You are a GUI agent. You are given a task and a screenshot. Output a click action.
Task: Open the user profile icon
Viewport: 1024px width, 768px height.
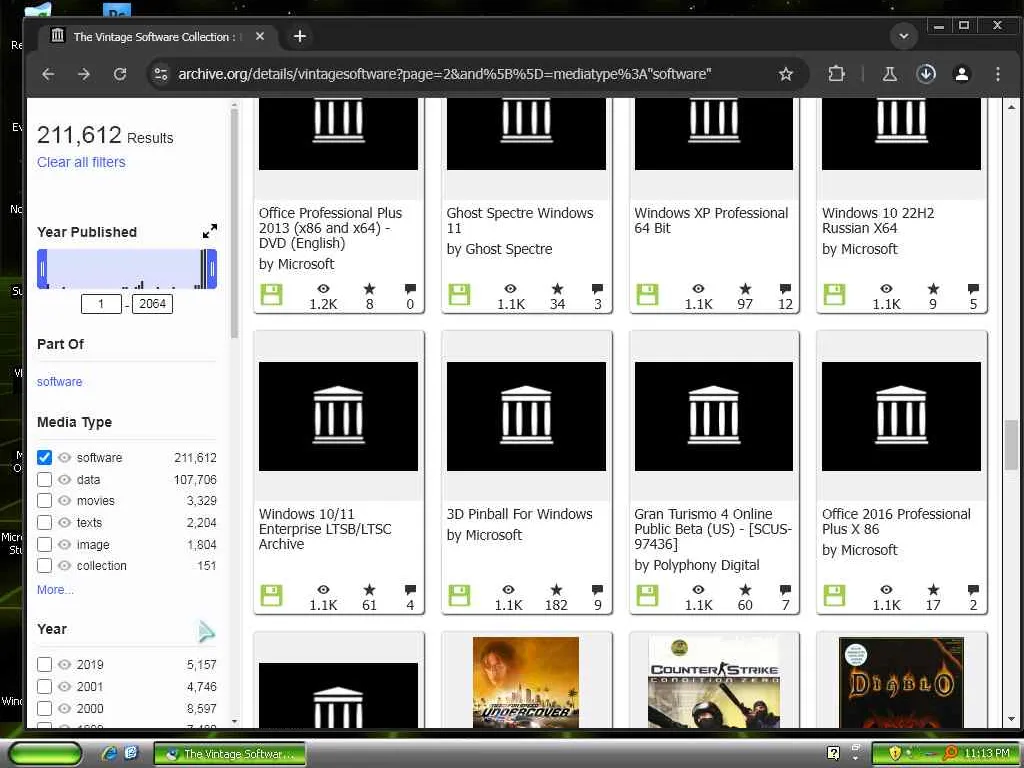click(961, 74)
